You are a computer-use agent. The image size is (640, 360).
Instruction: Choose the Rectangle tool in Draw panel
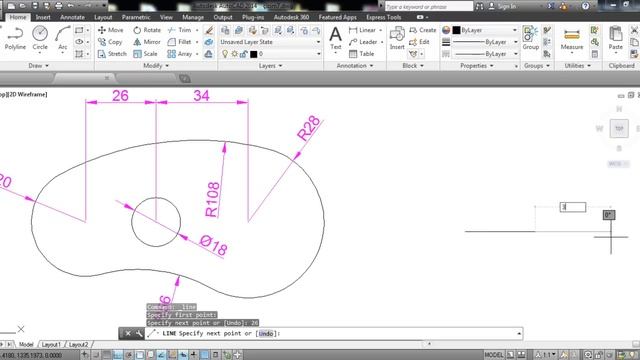(x=79, y=30)
